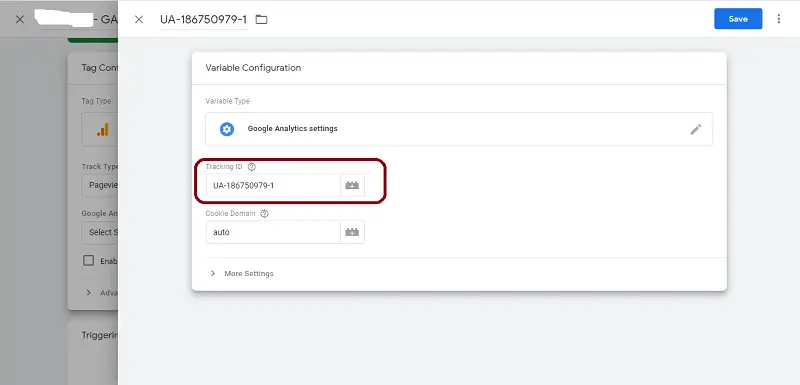Screen dimensions: 800x385
Task: Edit the variable name UA-186750979-1 title
Action: point(204,19)
